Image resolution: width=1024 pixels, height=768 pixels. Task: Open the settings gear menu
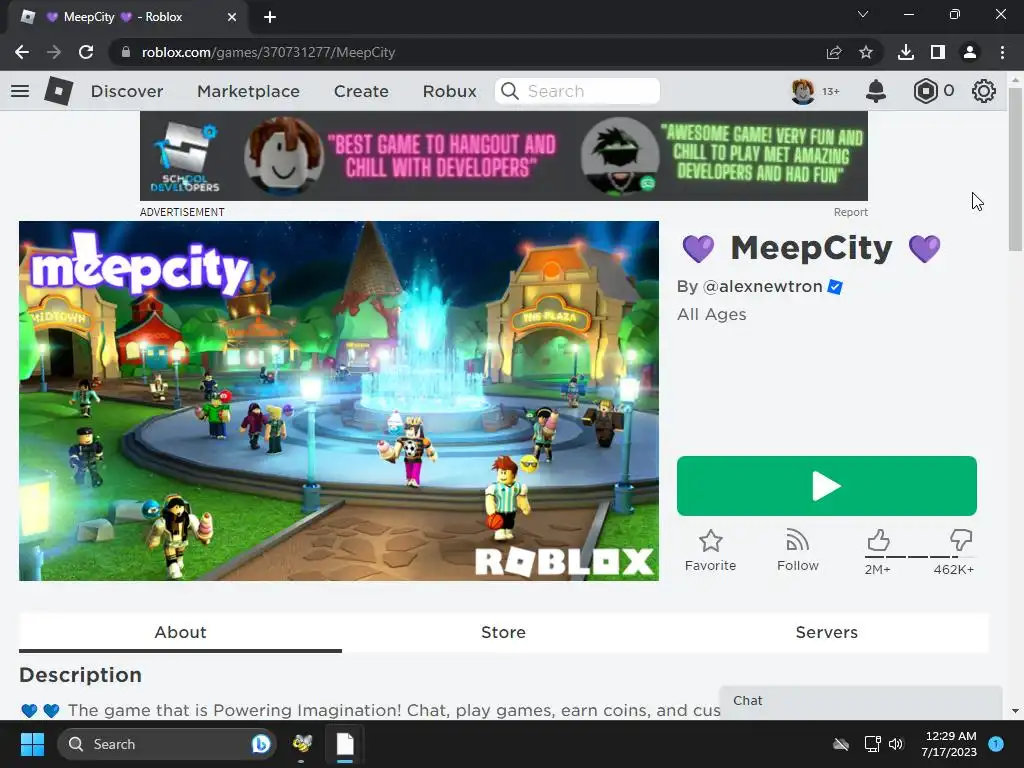(984, 91)
